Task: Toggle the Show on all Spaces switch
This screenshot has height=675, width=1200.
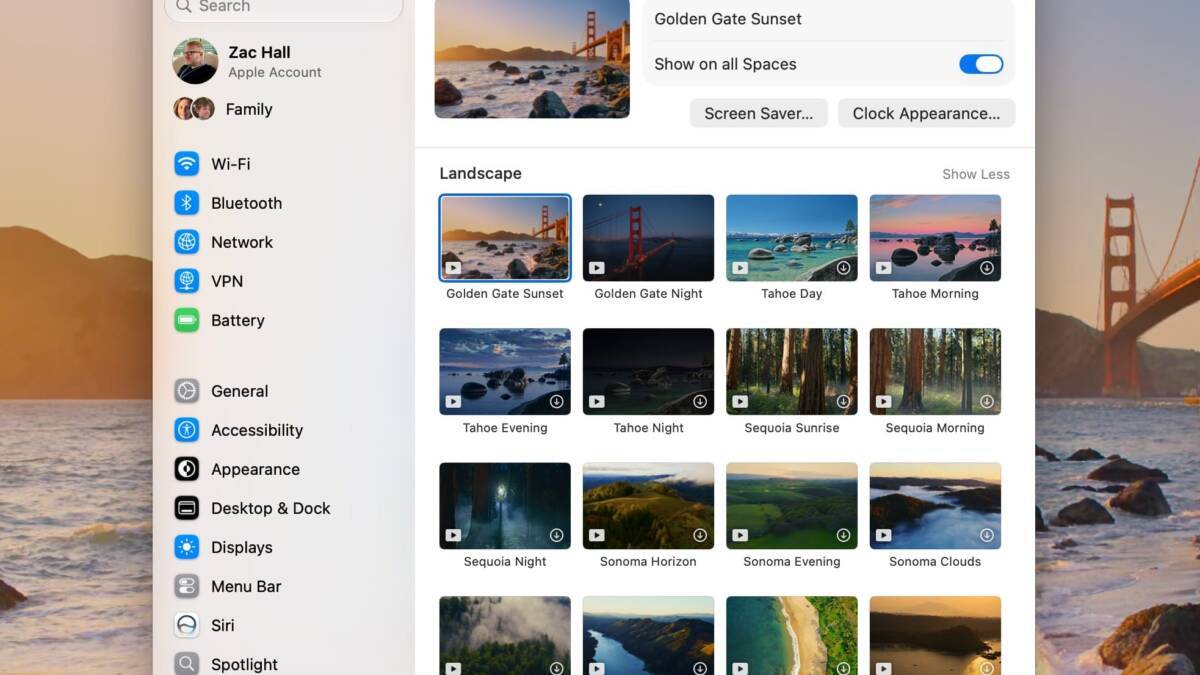Action: (981, 64)
